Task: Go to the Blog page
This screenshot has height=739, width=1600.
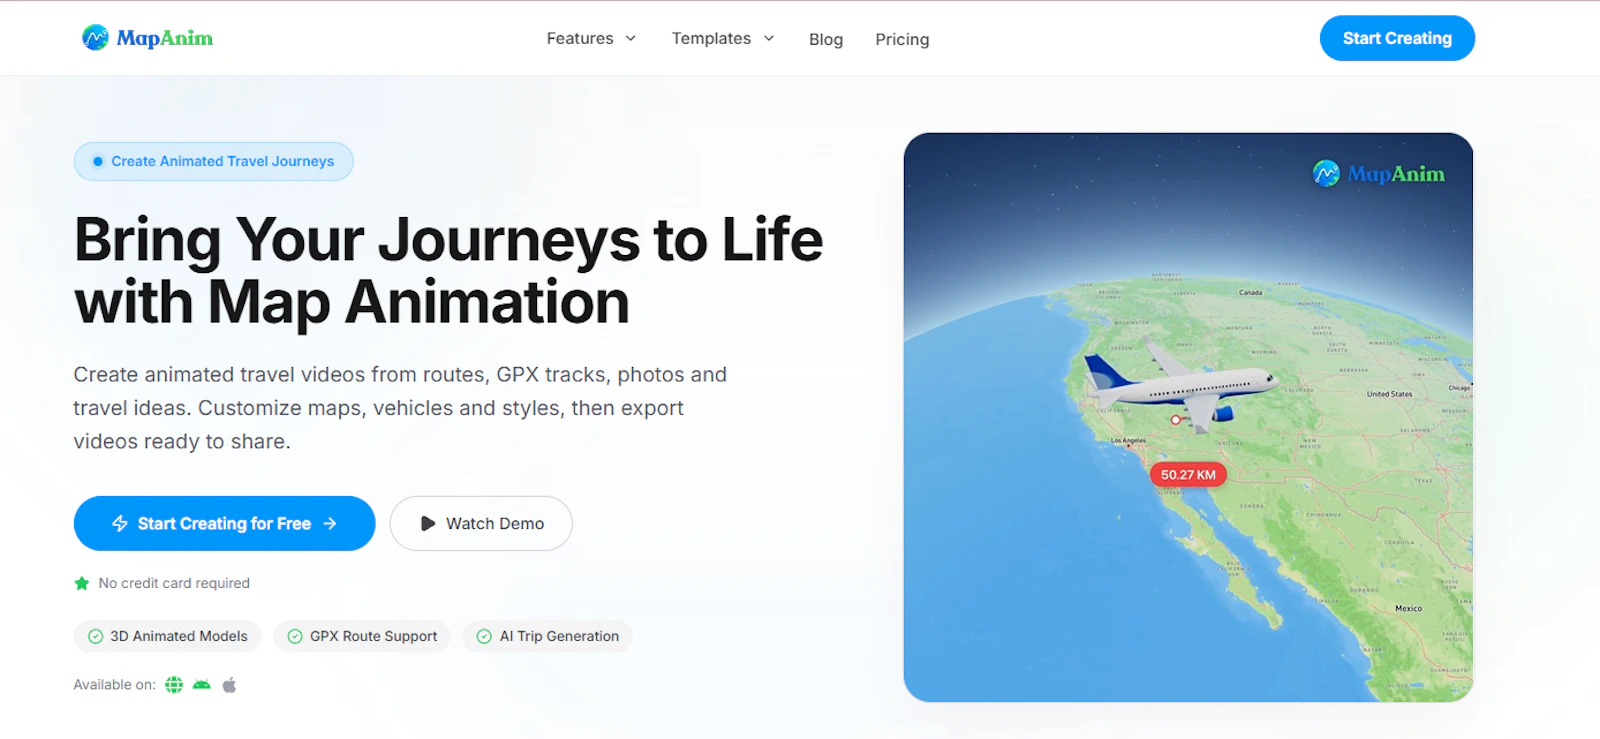Action: tap(826, 39)
